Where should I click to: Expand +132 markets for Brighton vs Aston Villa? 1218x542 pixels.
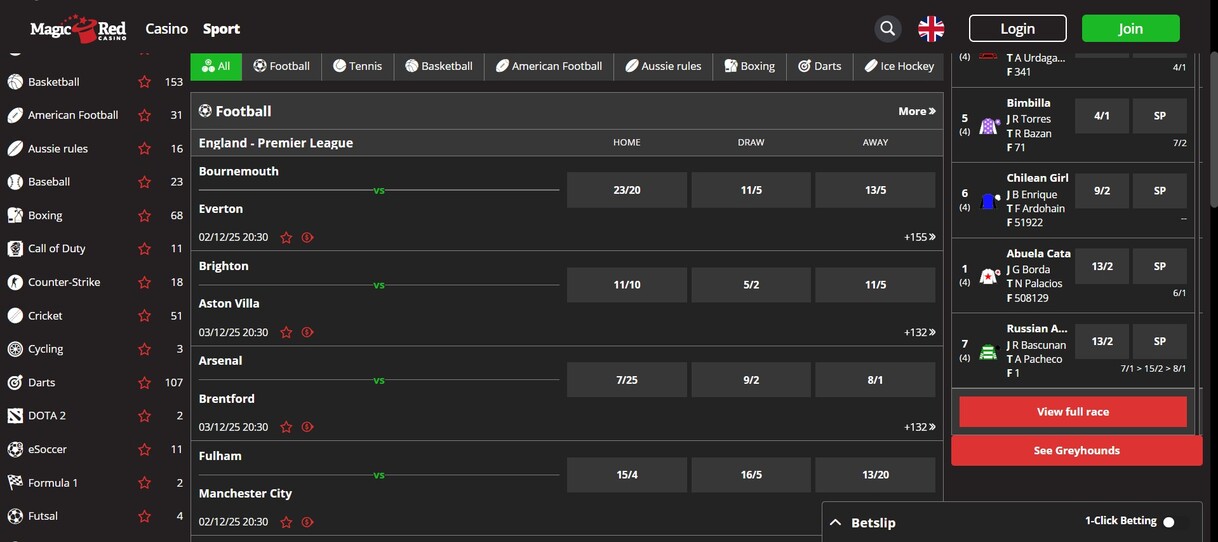point(920,332)
